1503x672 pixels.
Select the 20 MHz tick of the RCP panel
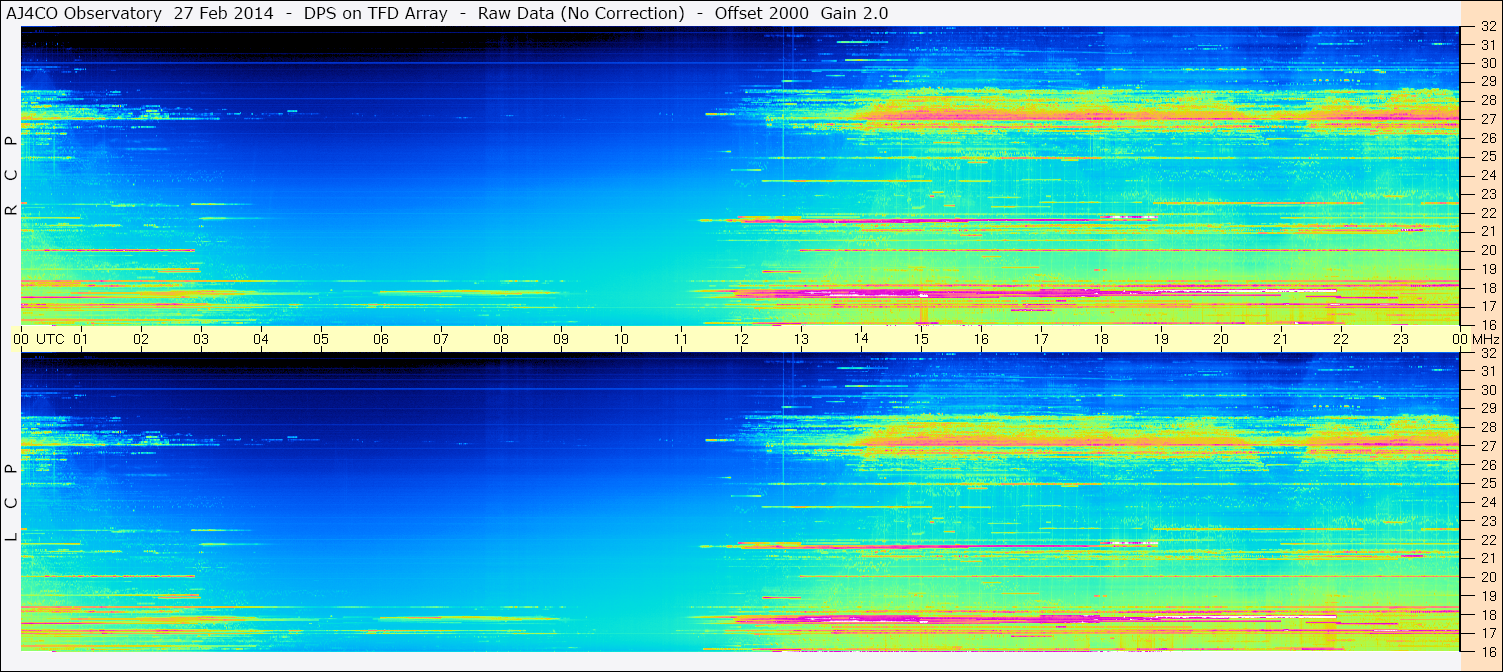tap(1488, 250)
